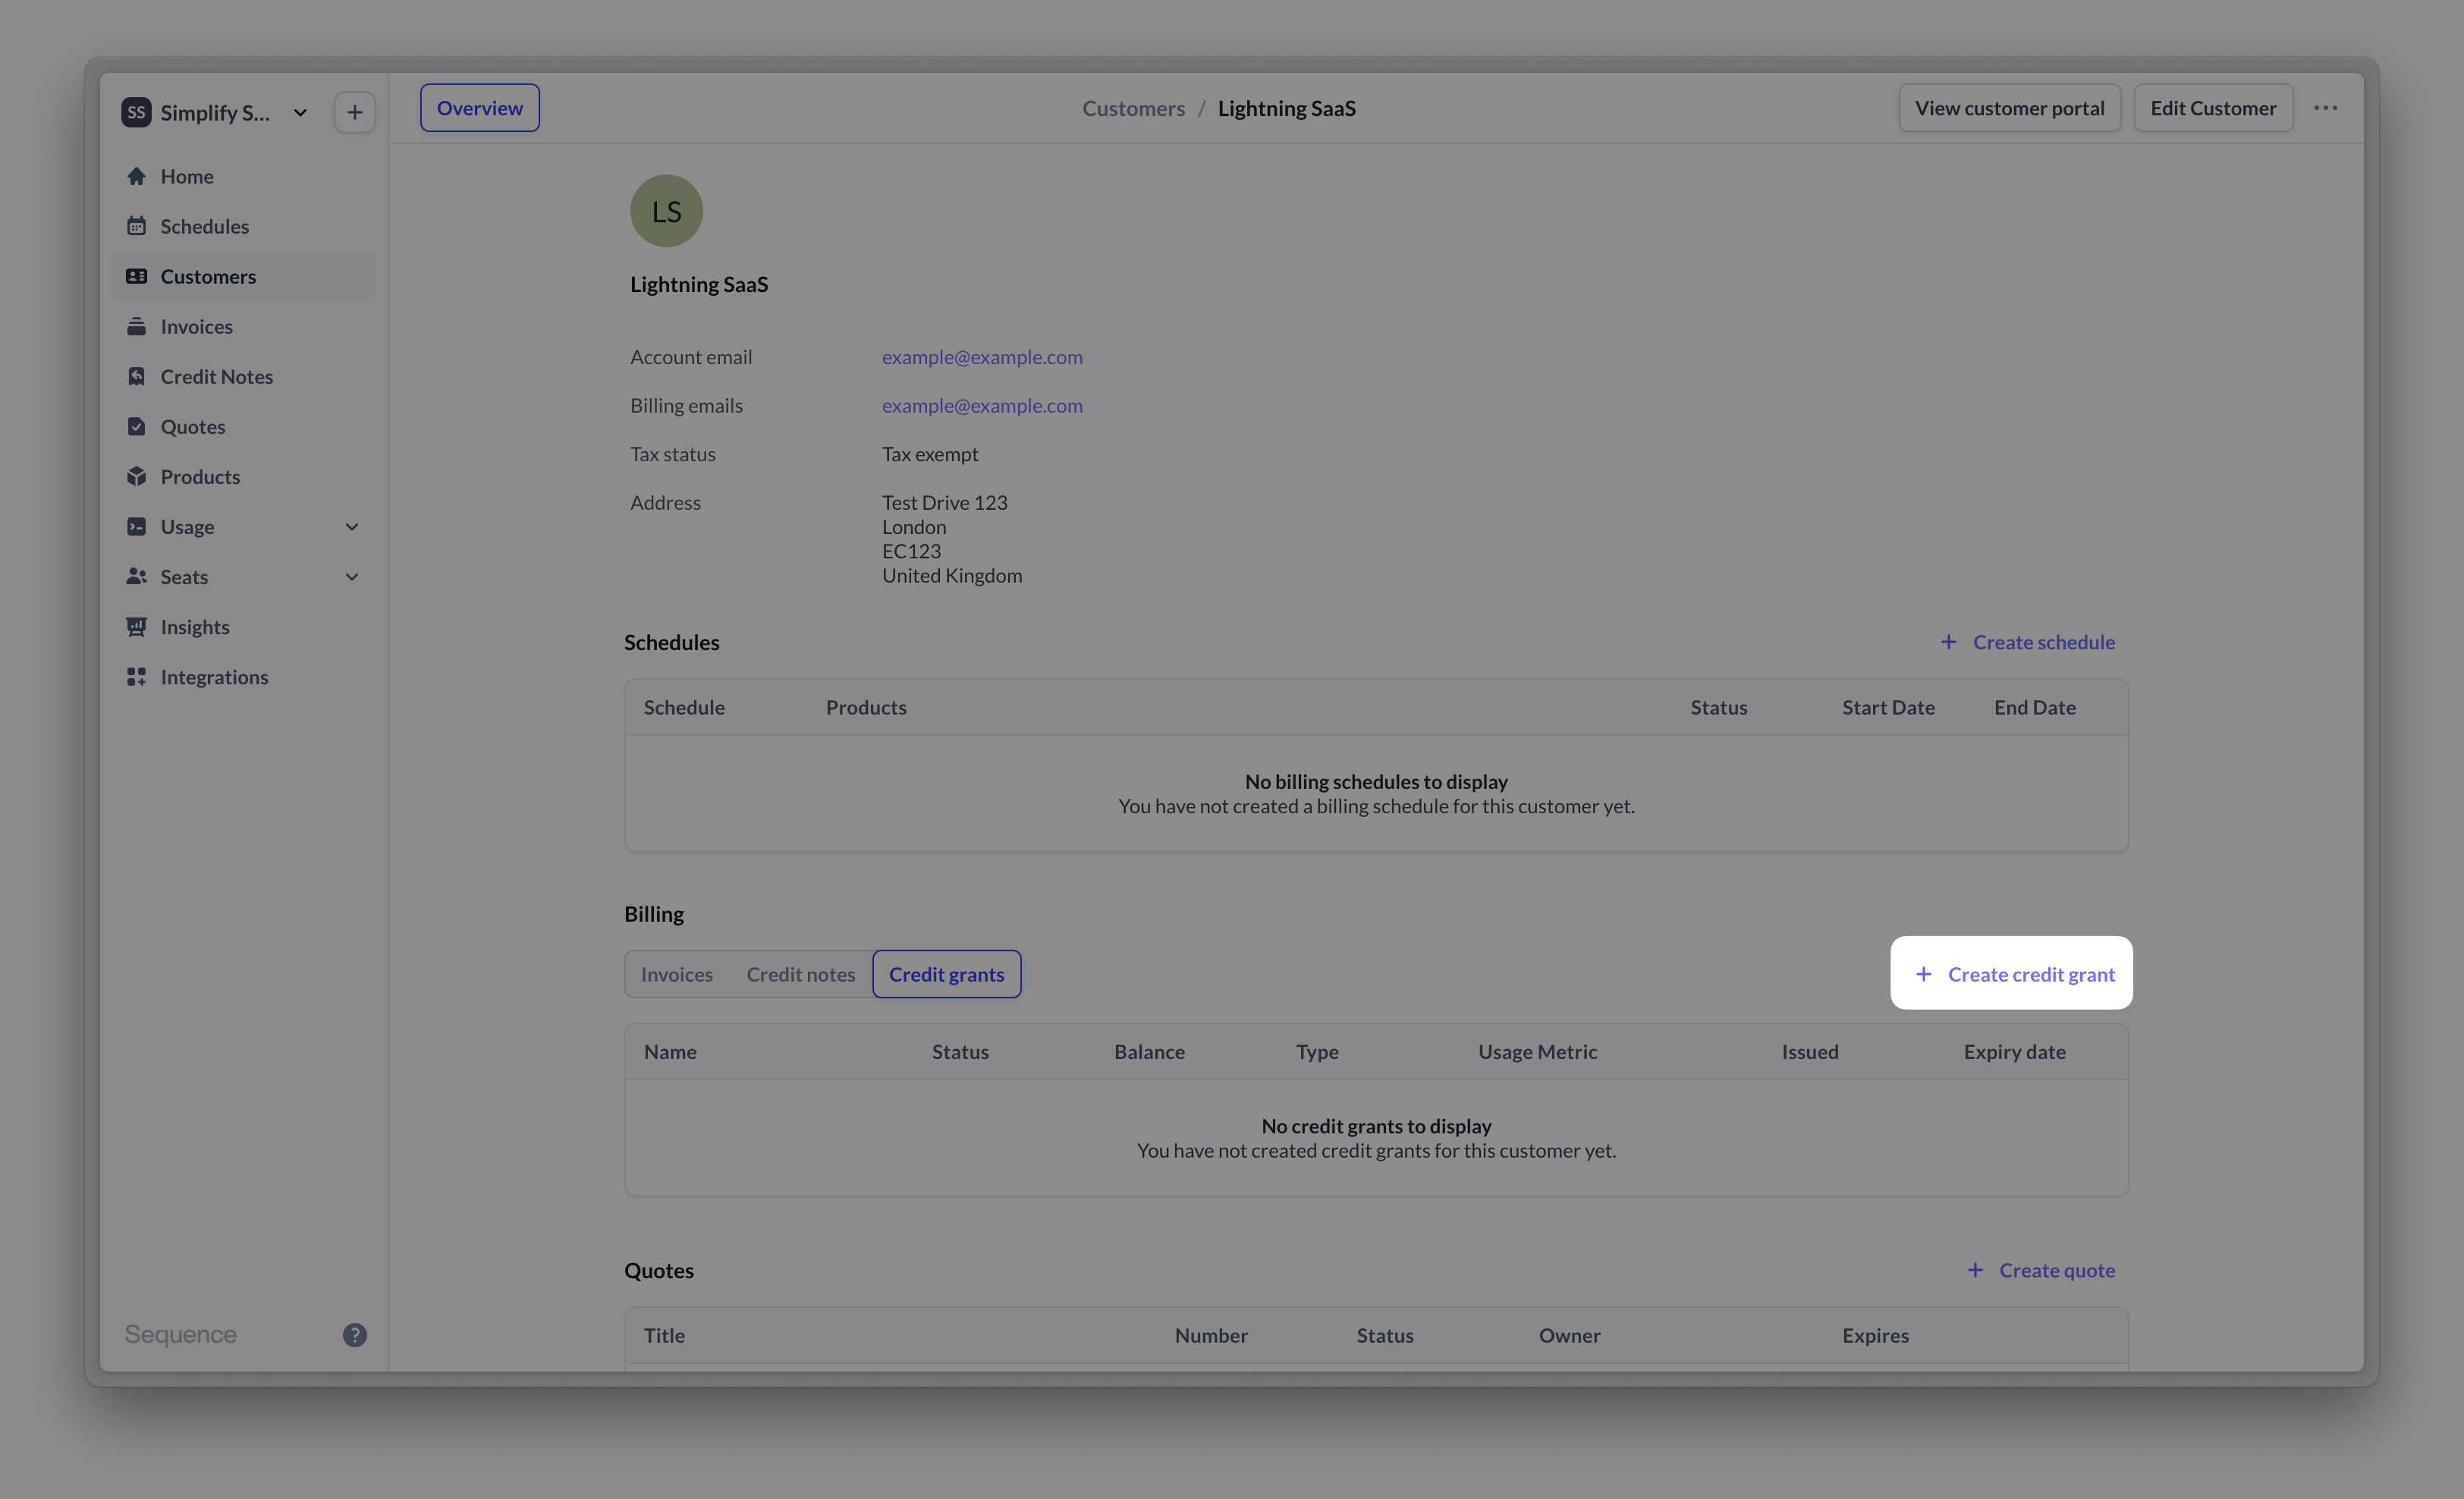Click the plus button beside workspace name
The image size is (2464, 1499).
coord(355,112)
